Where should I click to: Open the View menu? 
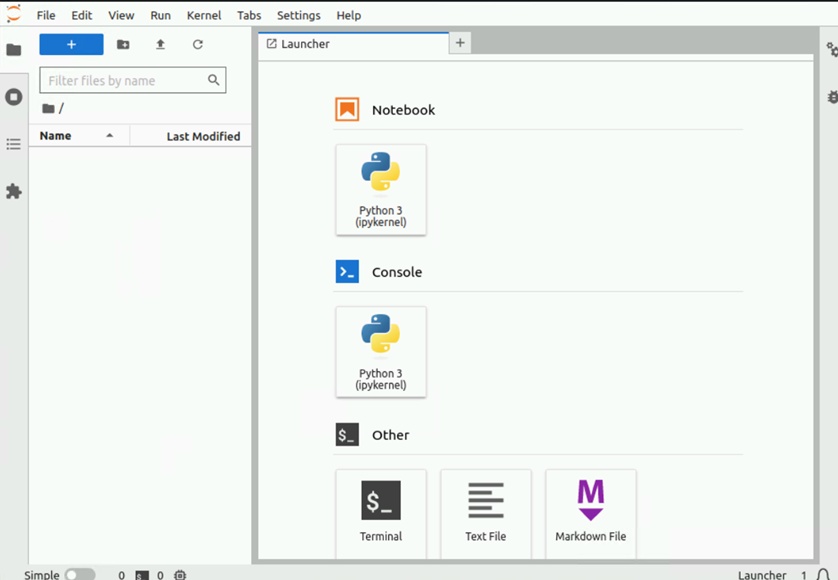121,16
